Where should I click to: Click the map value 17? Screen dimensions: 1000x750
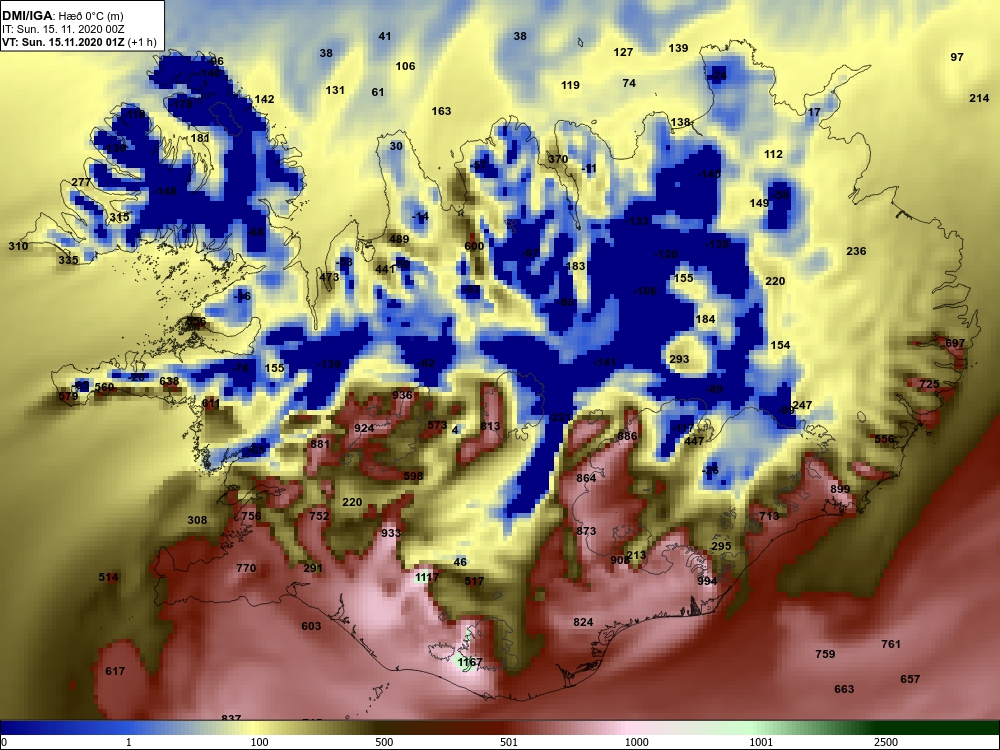pos(814,112)
